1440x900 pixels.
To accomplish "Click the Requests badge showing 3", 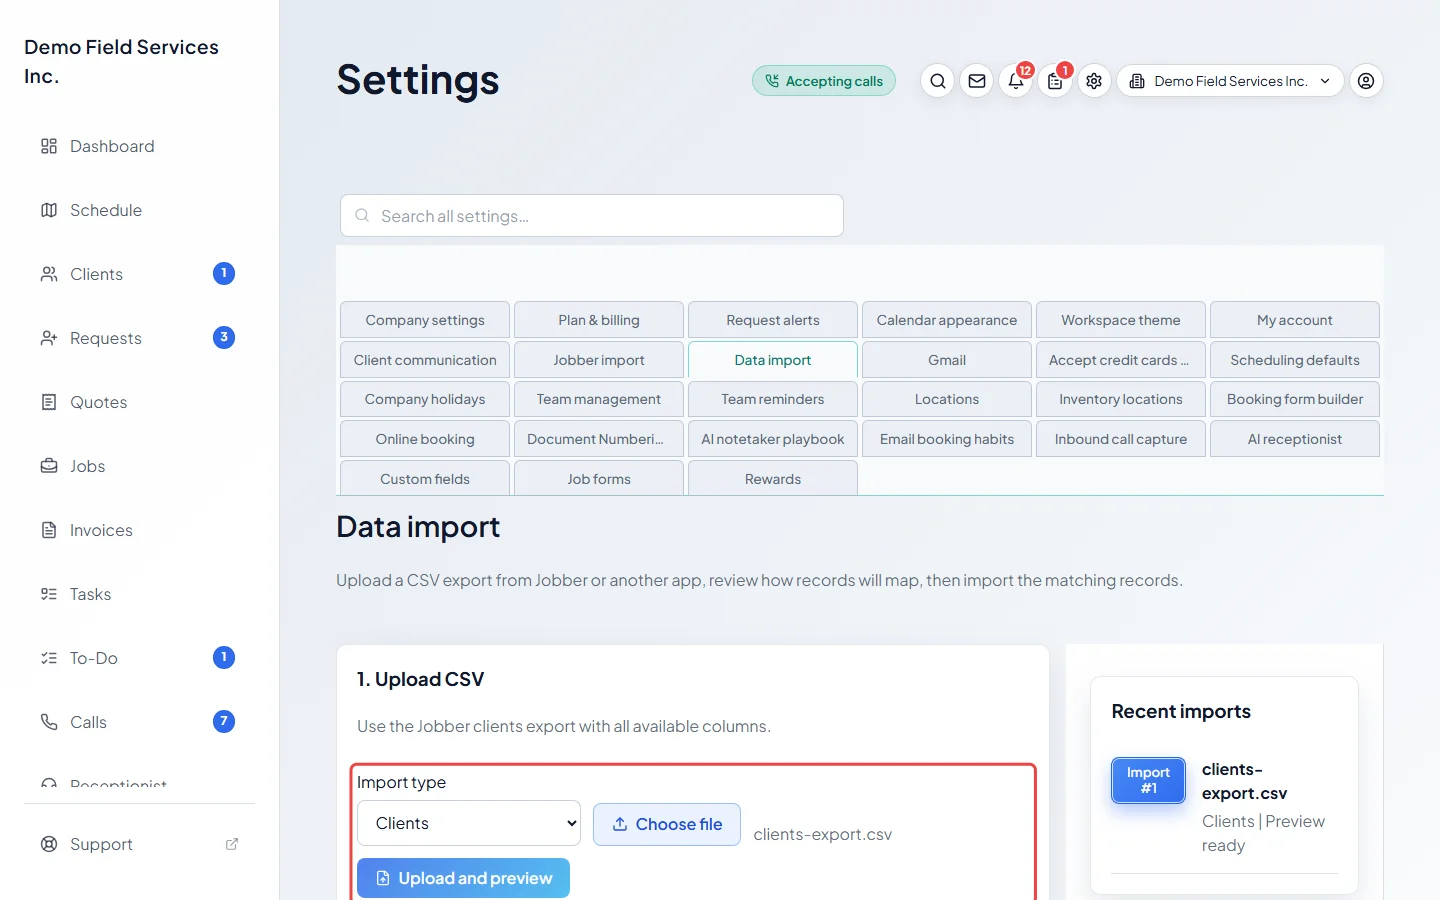I will 224,337.
